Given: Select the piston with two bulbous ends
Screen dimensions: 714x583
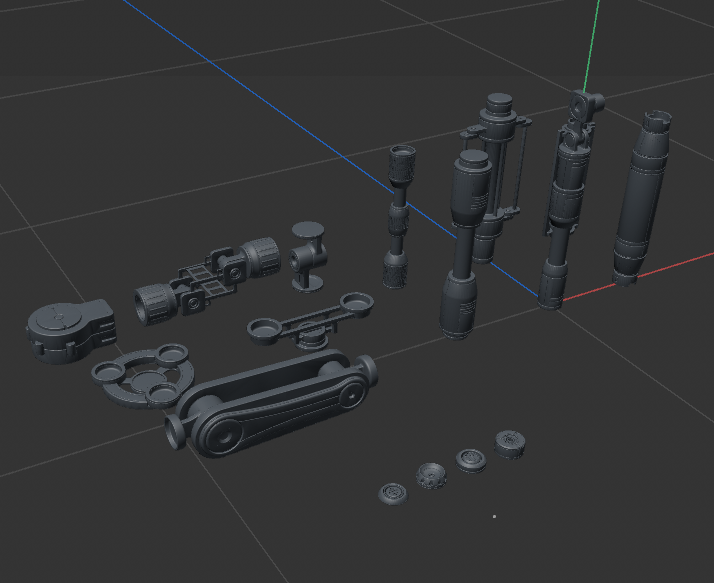Looking at the screenshot, I should [464, 246].
